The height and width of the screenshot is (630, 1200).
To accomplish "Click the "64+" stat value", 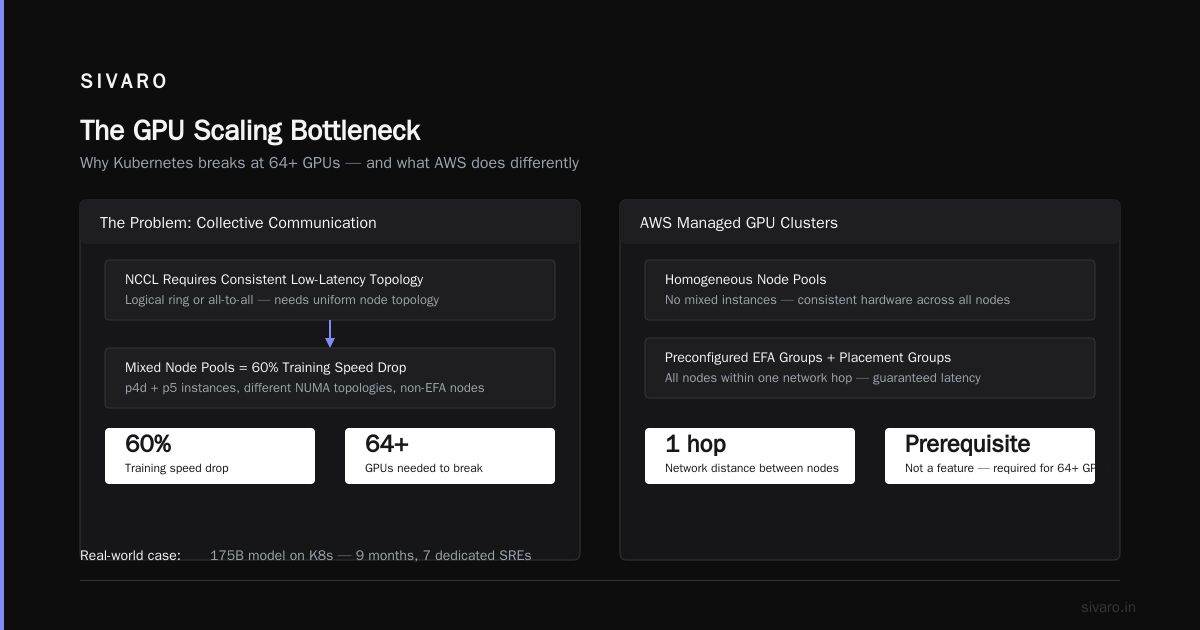I will pyautogui.click(x=387, y=444).
